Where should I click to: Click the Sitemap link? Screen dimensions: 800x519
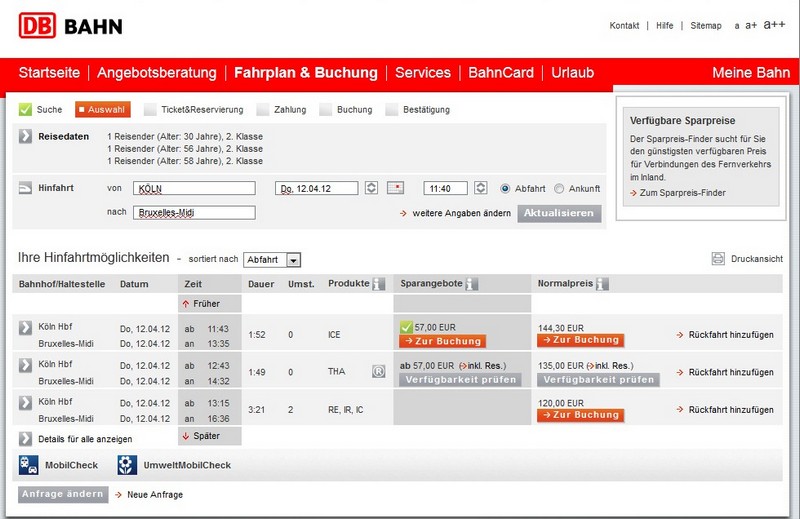click(706, 26)
